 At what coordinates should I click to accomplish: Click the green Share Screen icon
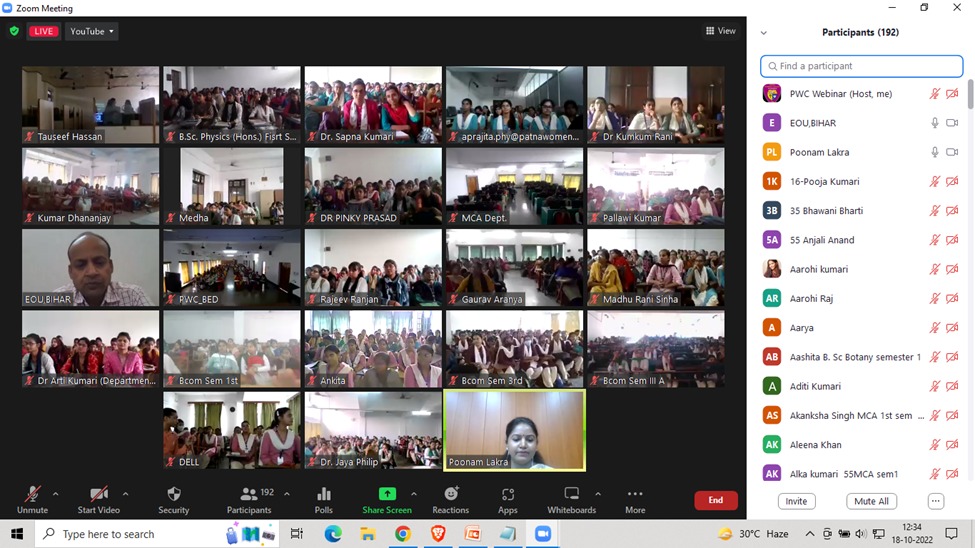point(386,494)
